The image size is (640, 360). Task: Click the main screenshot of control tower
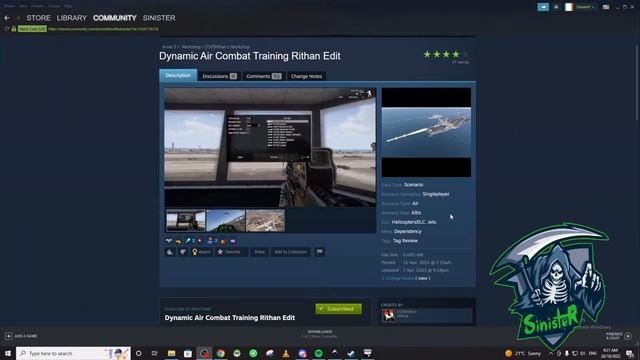pyautogui.click(x=270, y=147)
